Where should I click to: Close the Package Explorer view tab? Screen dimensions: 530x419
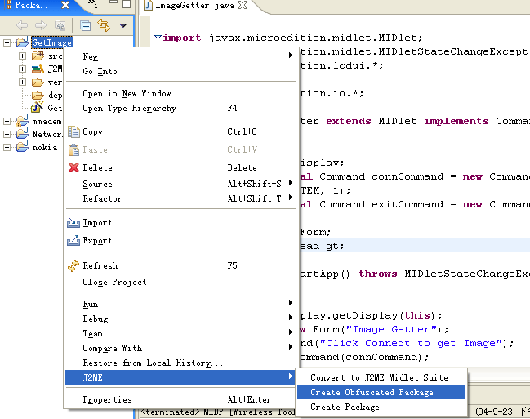(x=65, y=5)
